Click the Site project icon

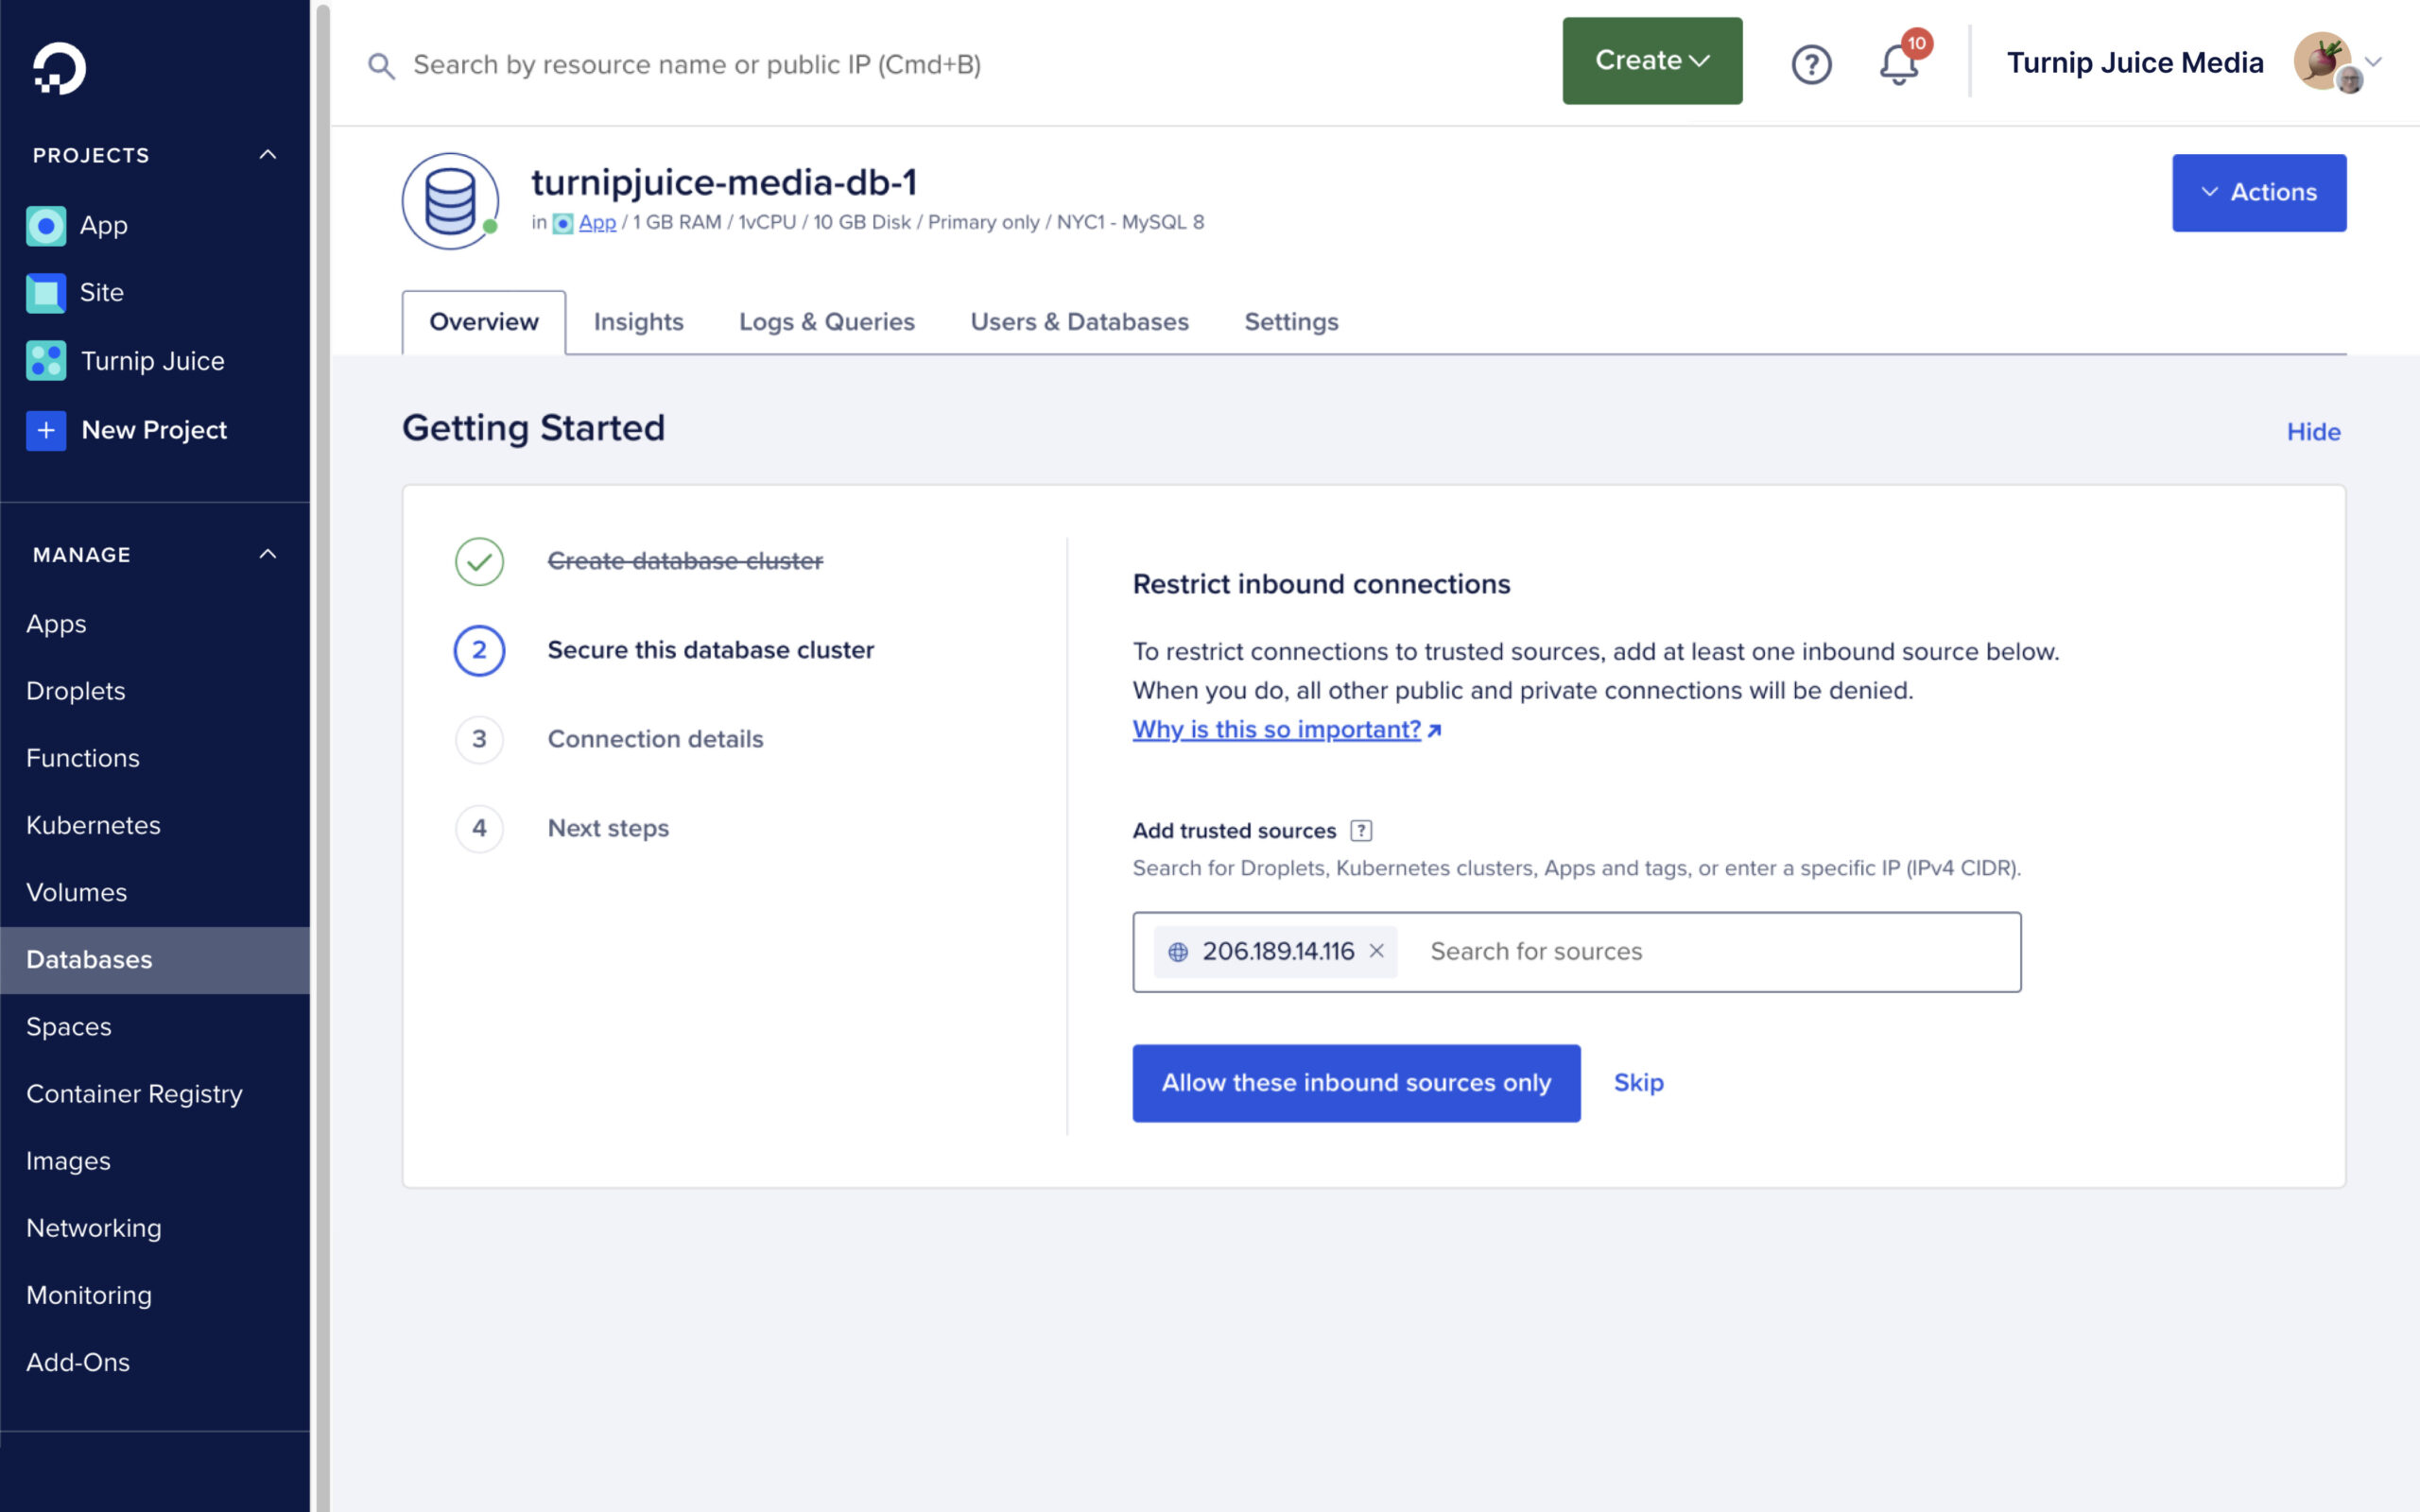(x=46, y=293)
